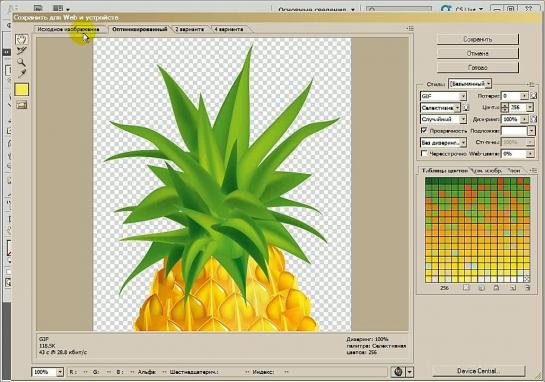Open the Подложка matte dropdown arrow
This screenshot has width=545, height=382.
point(531,131)
